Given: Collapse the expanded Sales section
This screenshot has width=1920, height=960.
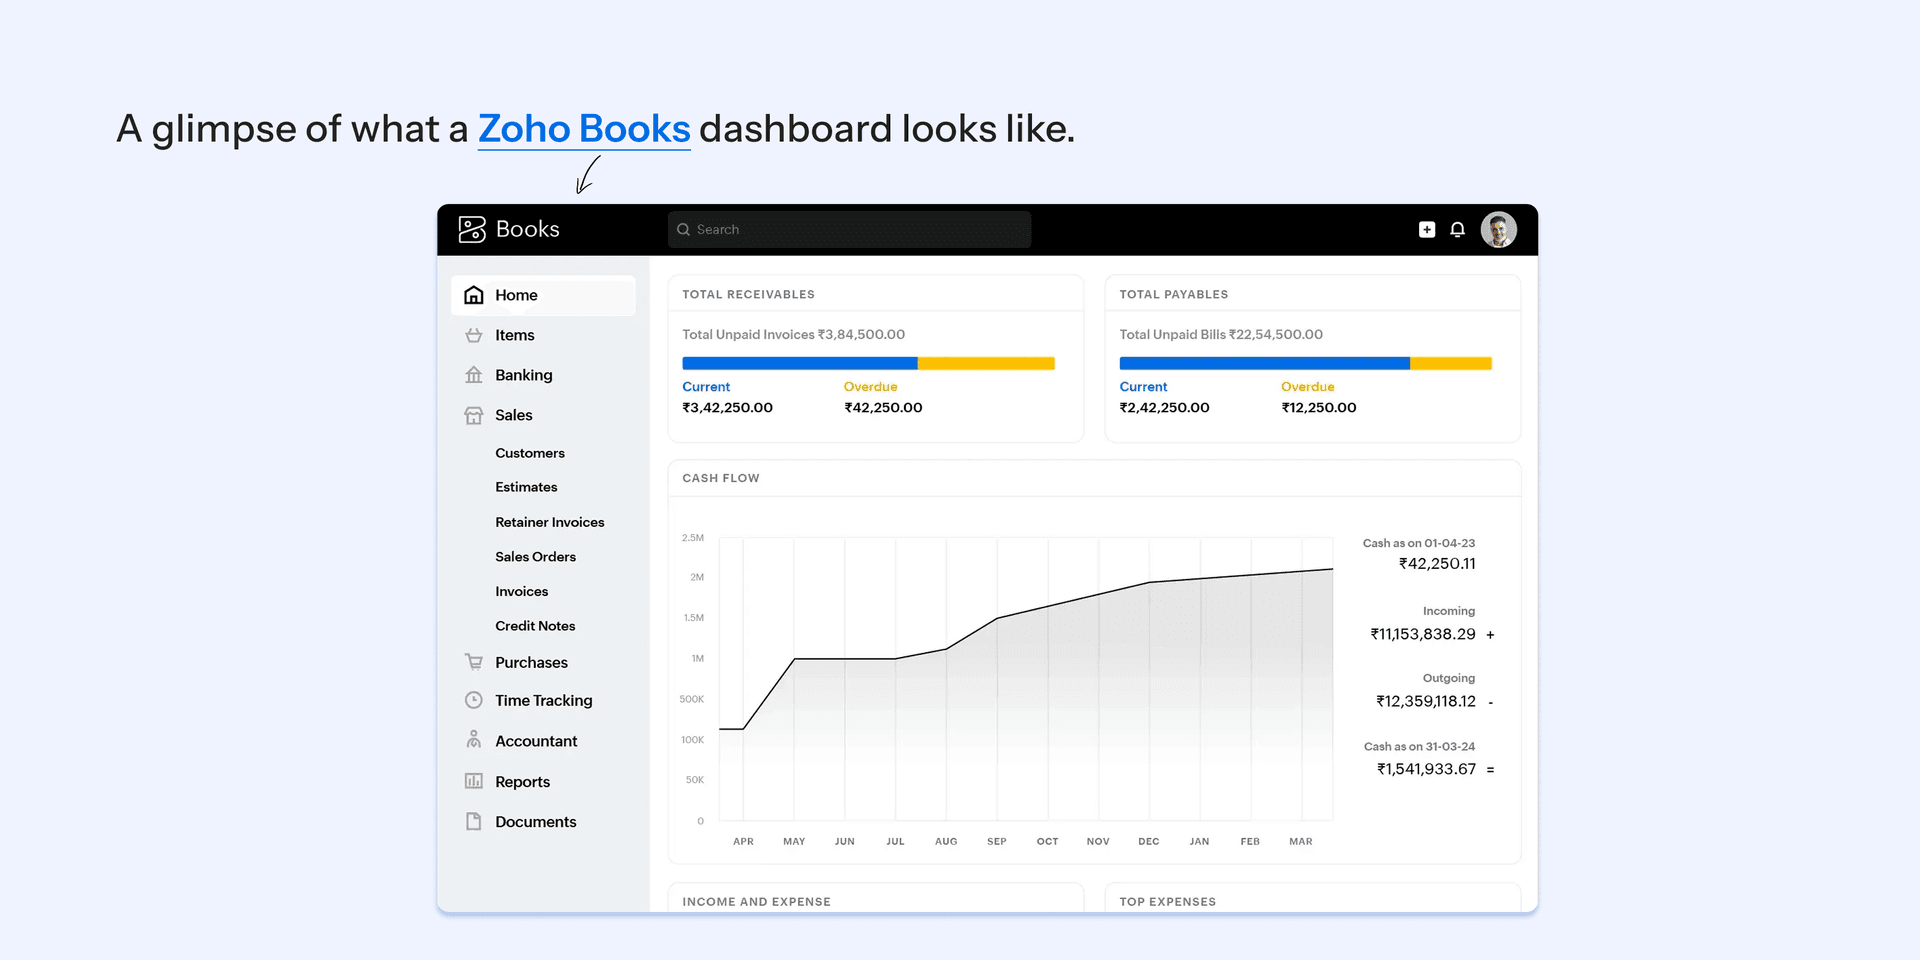Looking at the screenshot, I should coord(513,415).
